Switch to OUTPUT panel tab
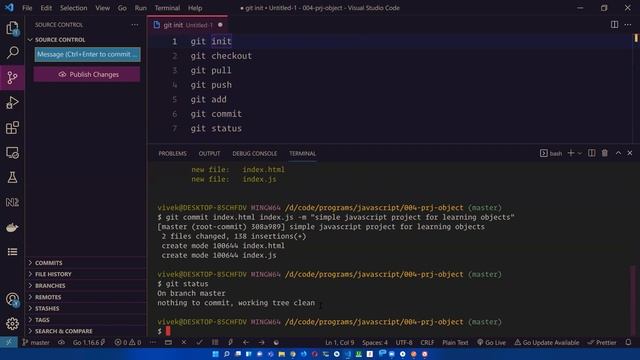 click(209, 153)
